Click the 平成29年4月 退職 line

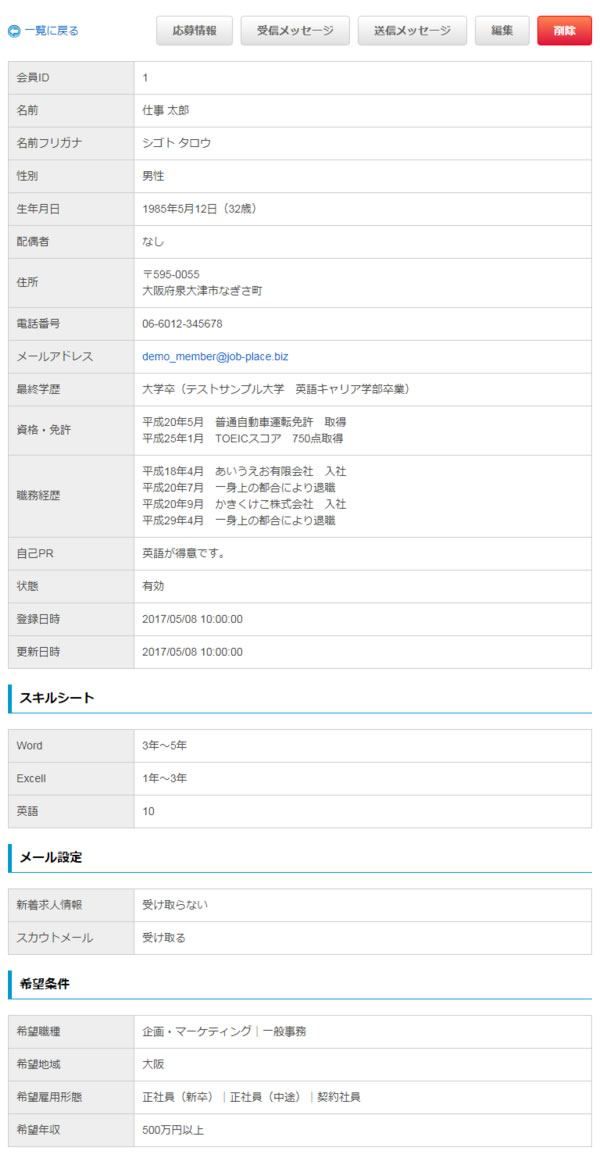click(239, 520)
